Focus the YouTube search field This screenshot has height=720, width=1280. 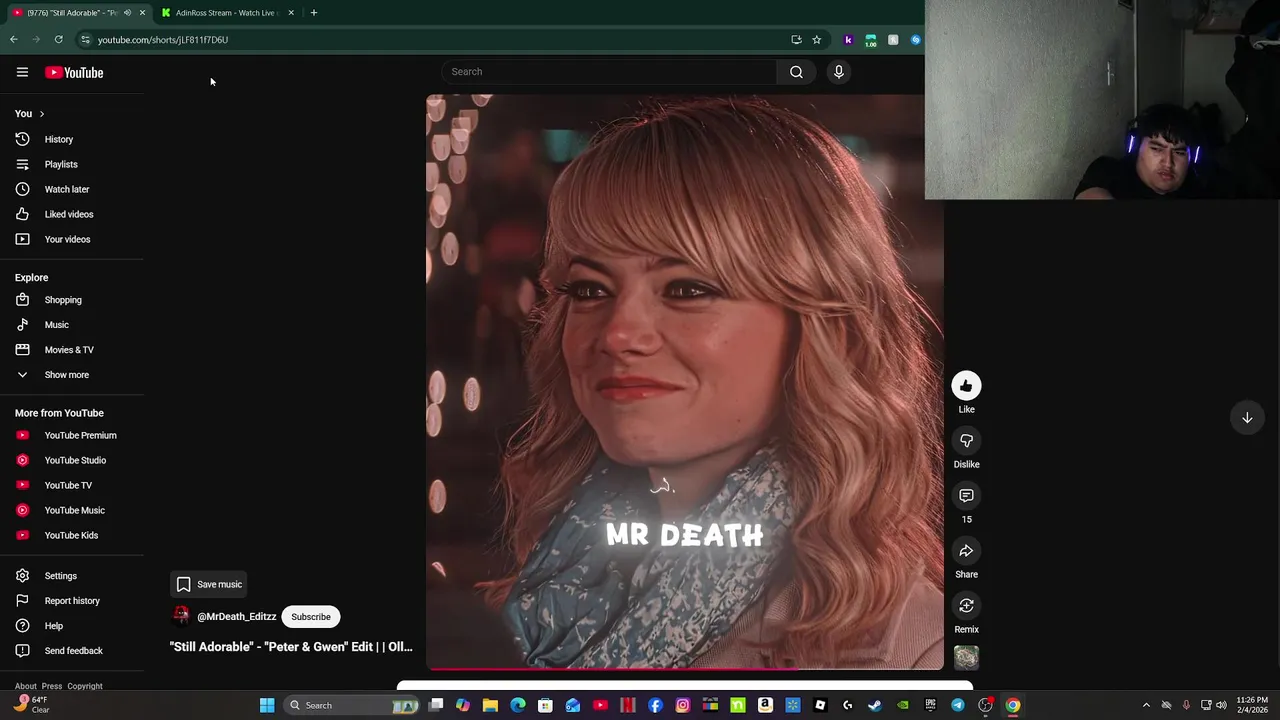(x=610, y=72)
